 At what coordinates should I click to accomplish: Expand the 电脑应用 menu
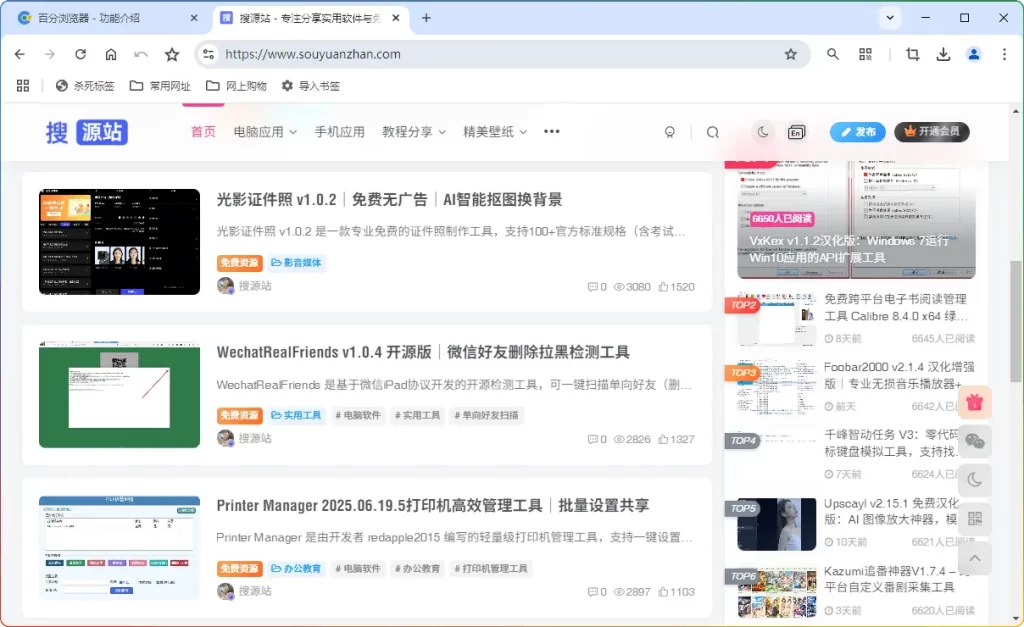(265, 132)
